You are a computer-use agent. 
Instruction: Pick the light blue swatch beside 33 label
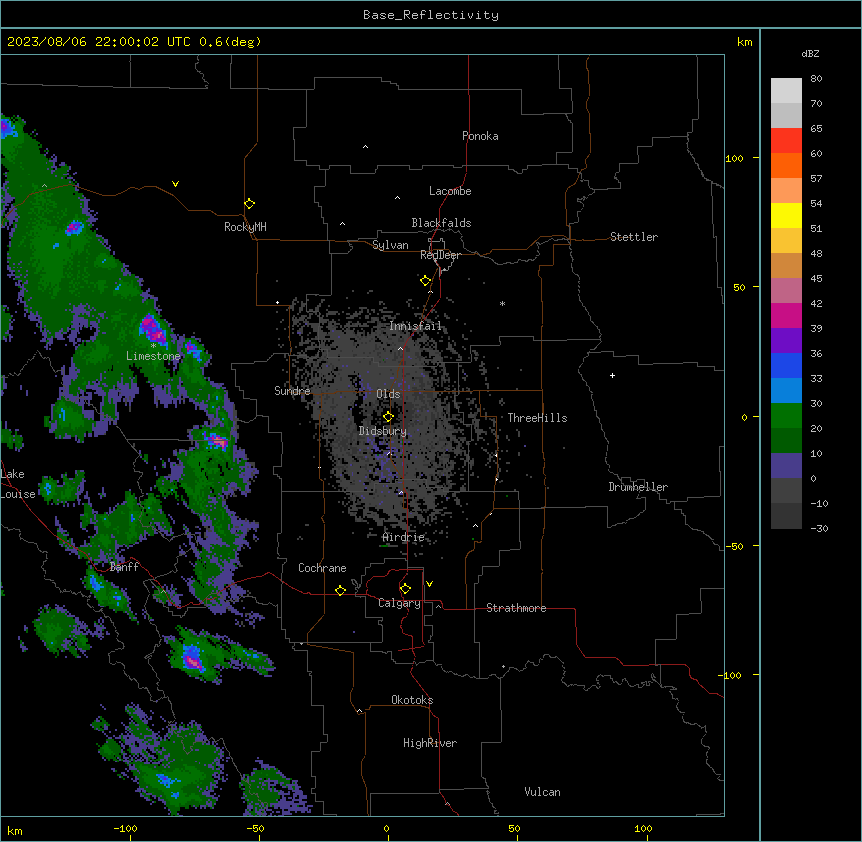[786, 391]
